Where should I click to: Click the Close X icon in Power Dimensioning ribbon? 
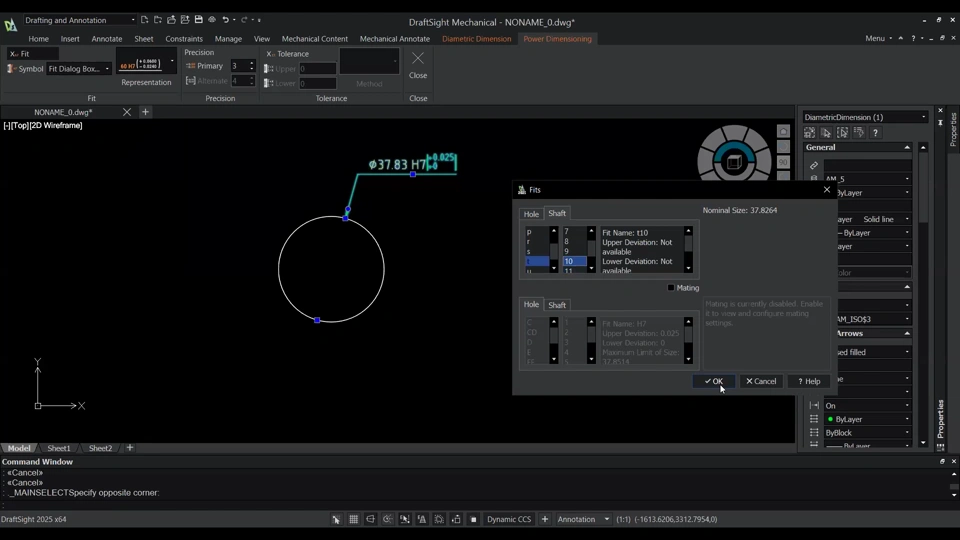pyautogui.click(x=418, y=58)
